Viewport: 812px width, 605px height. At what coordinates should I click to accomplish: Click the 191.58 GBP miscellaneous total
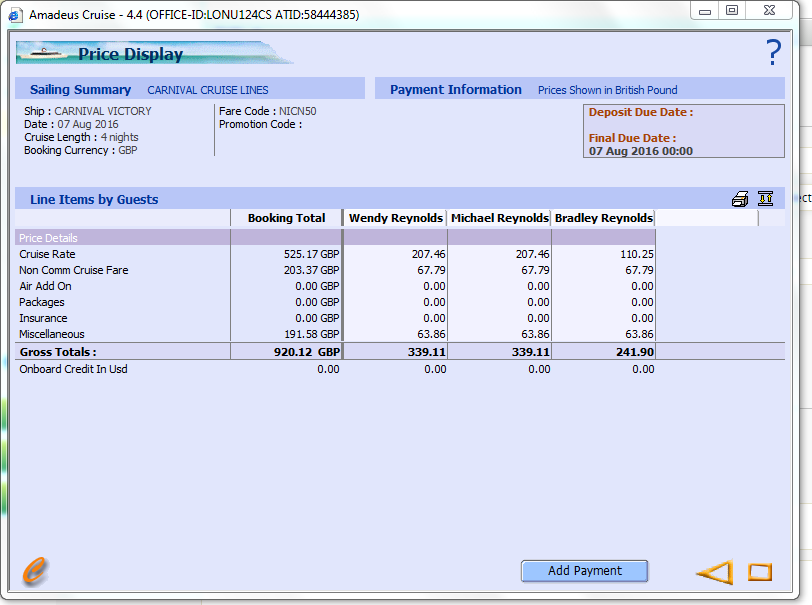coord(311,335)
